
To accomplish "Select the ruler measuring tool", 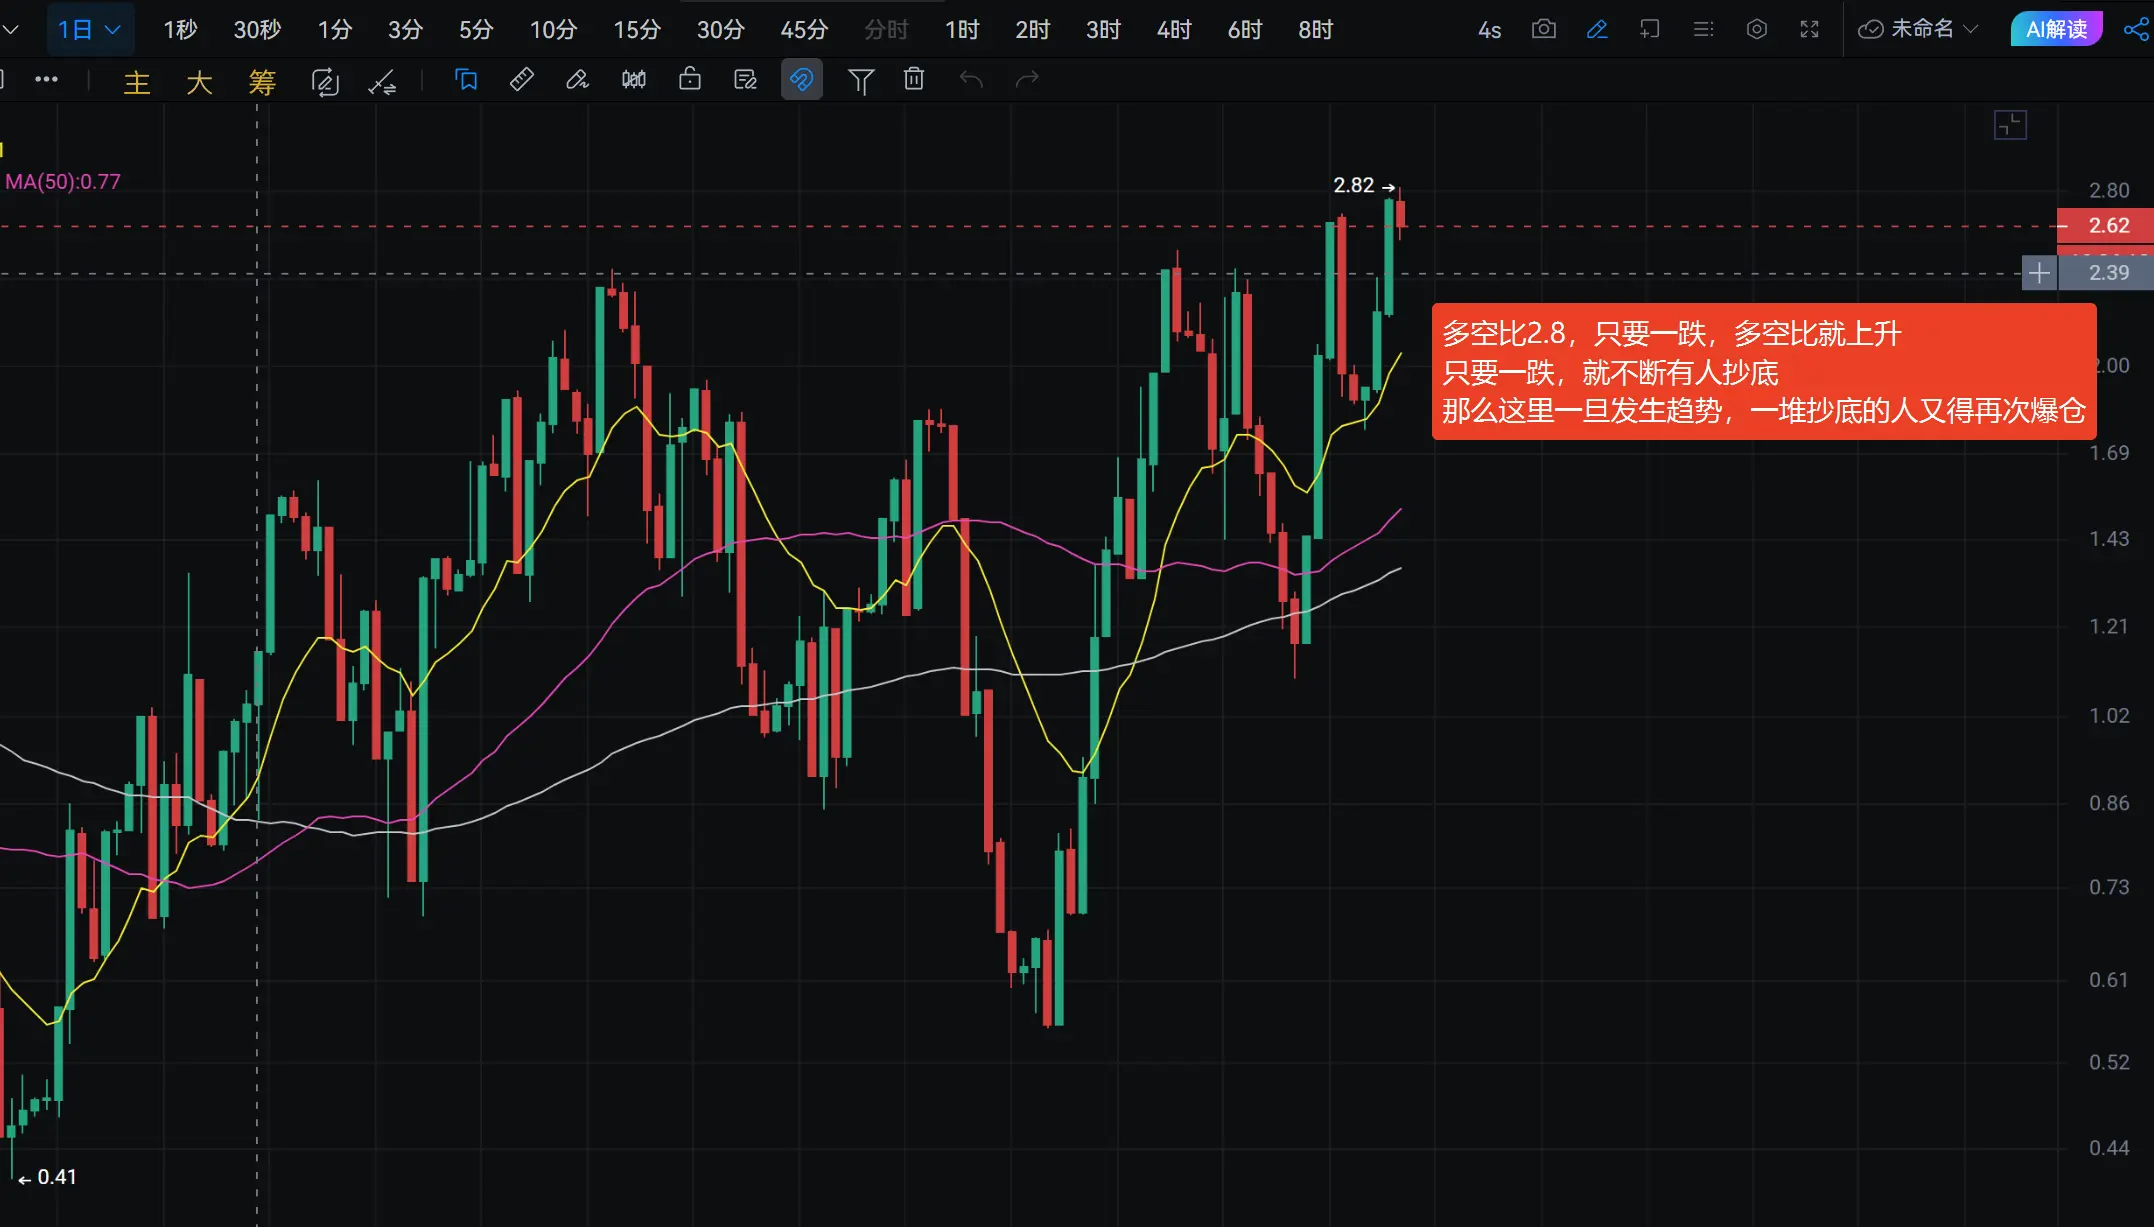I will pos(521,80).
